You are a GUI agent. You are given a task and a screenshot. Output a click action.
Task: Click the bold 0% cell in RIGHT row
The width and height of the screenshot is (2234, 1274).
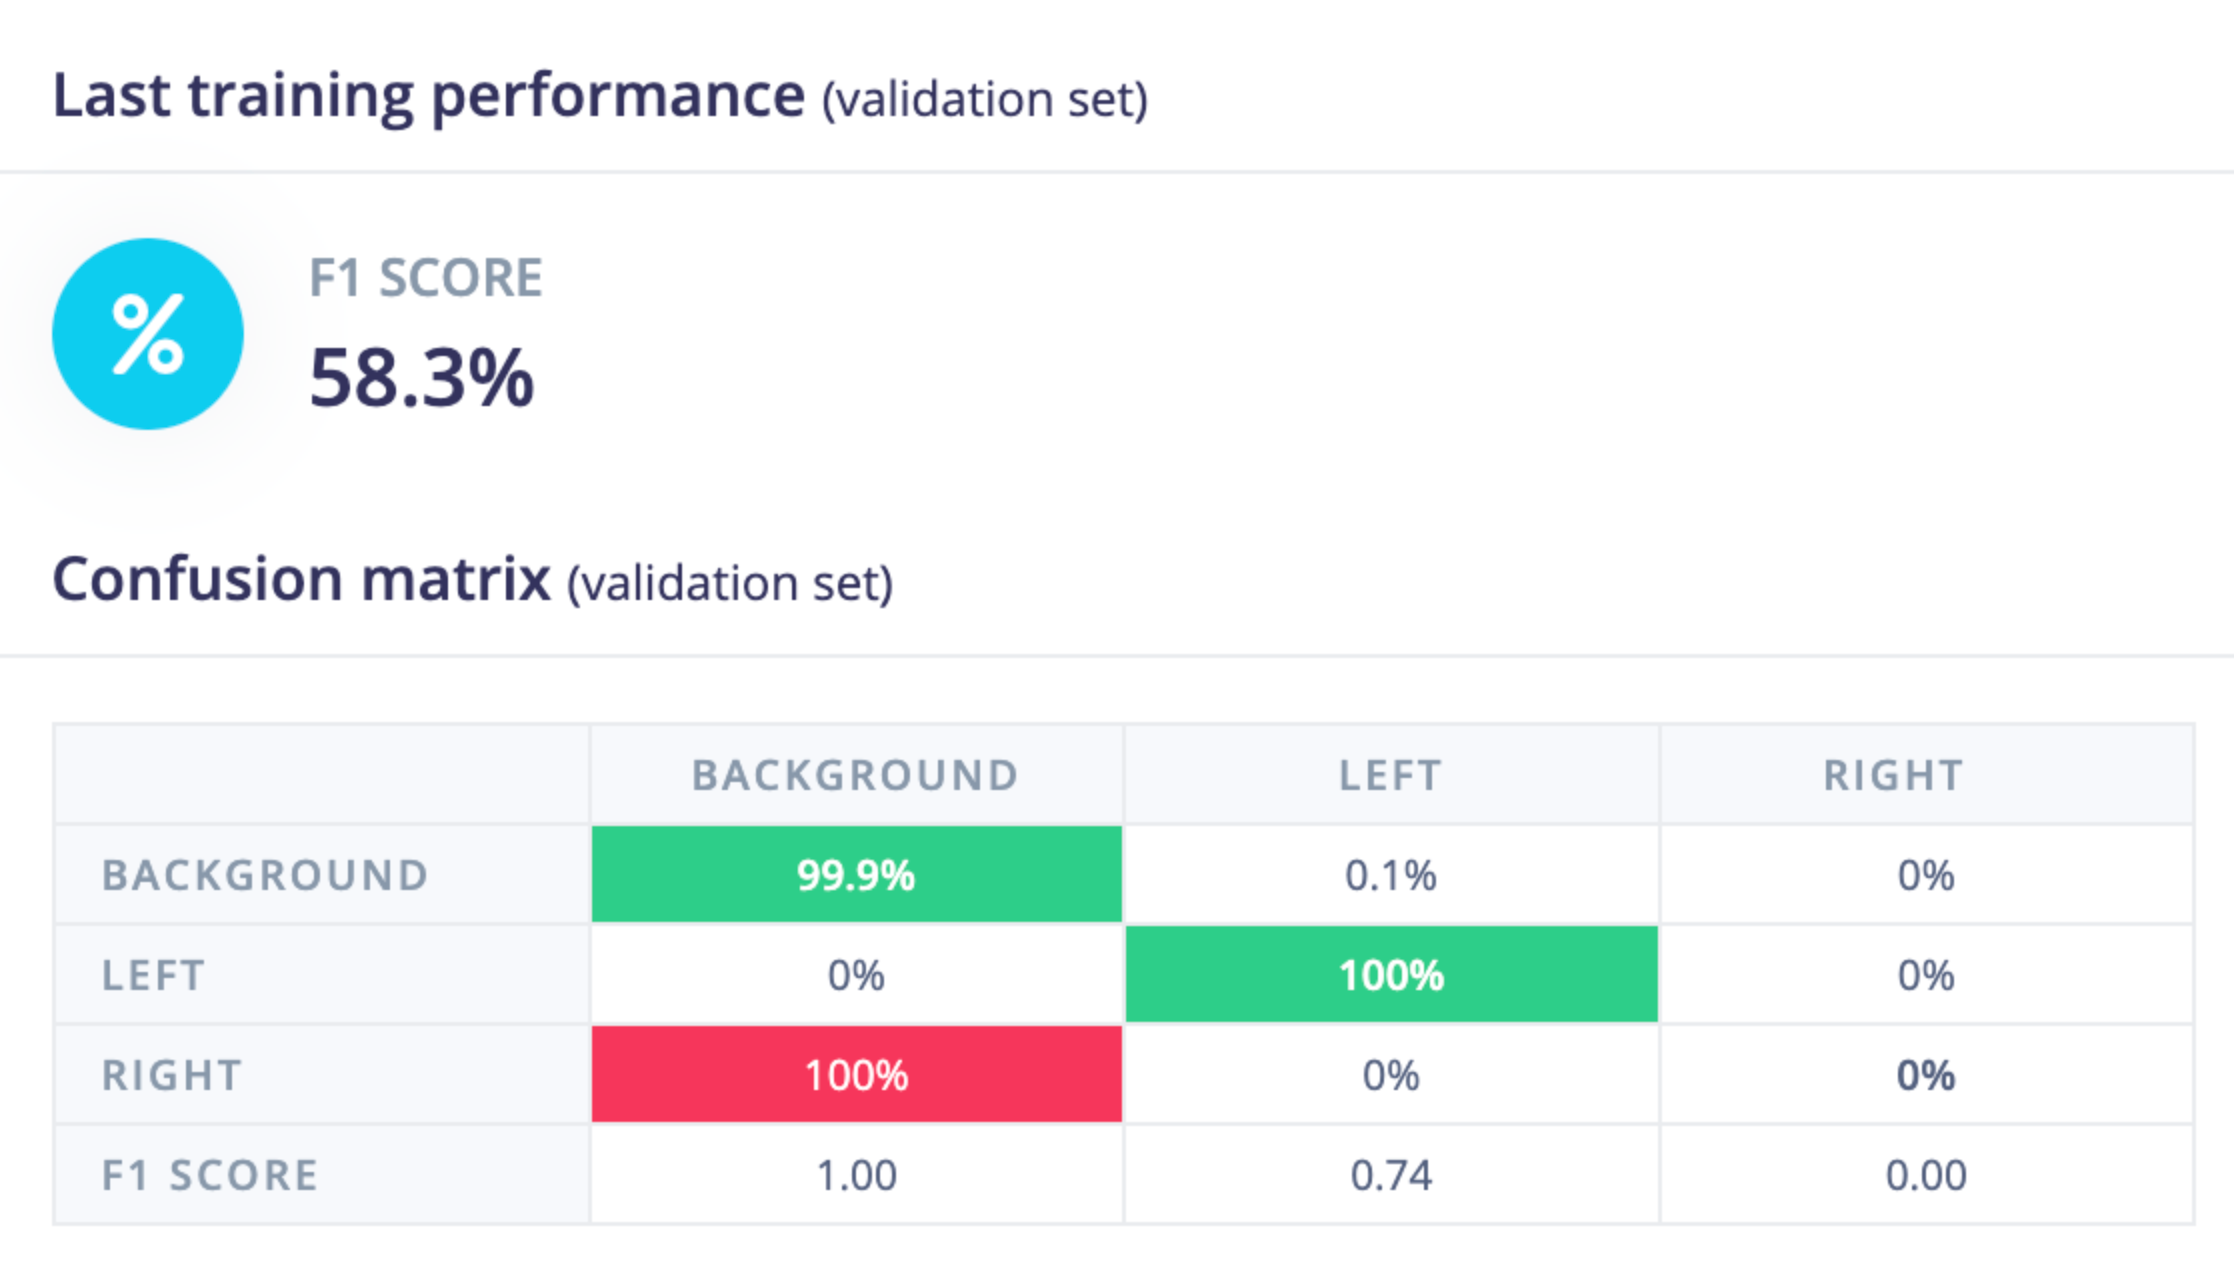[1926, 1076]
